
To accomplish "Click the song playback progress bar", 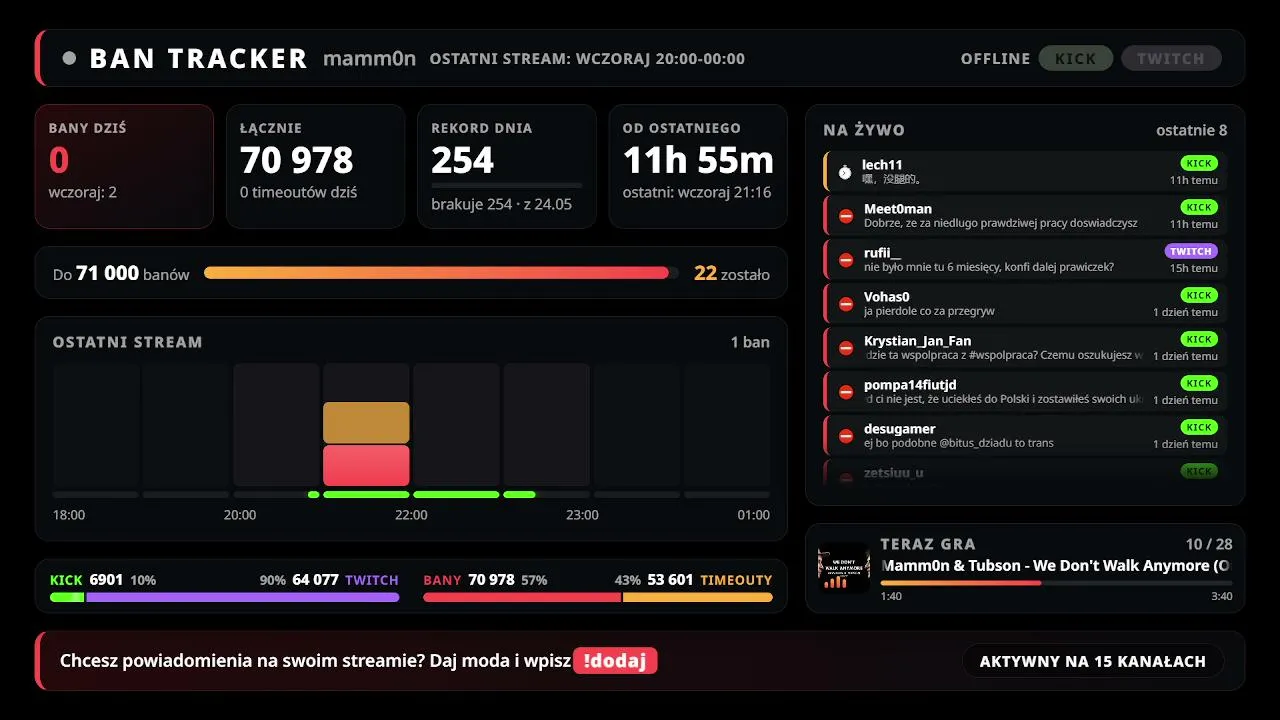I will coord(1056,583).
